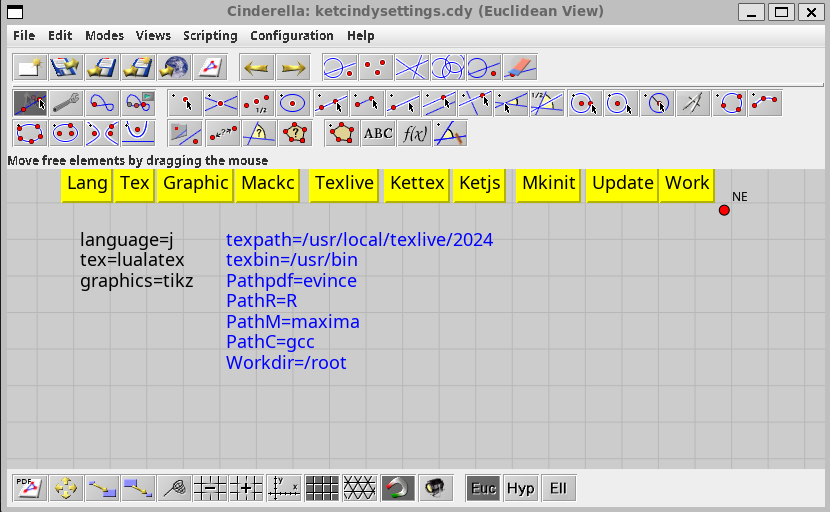The width and height of the screenshot is (830, 512).
Task: Switch to Ell elliptic geometry
Action: click(558, 488)
